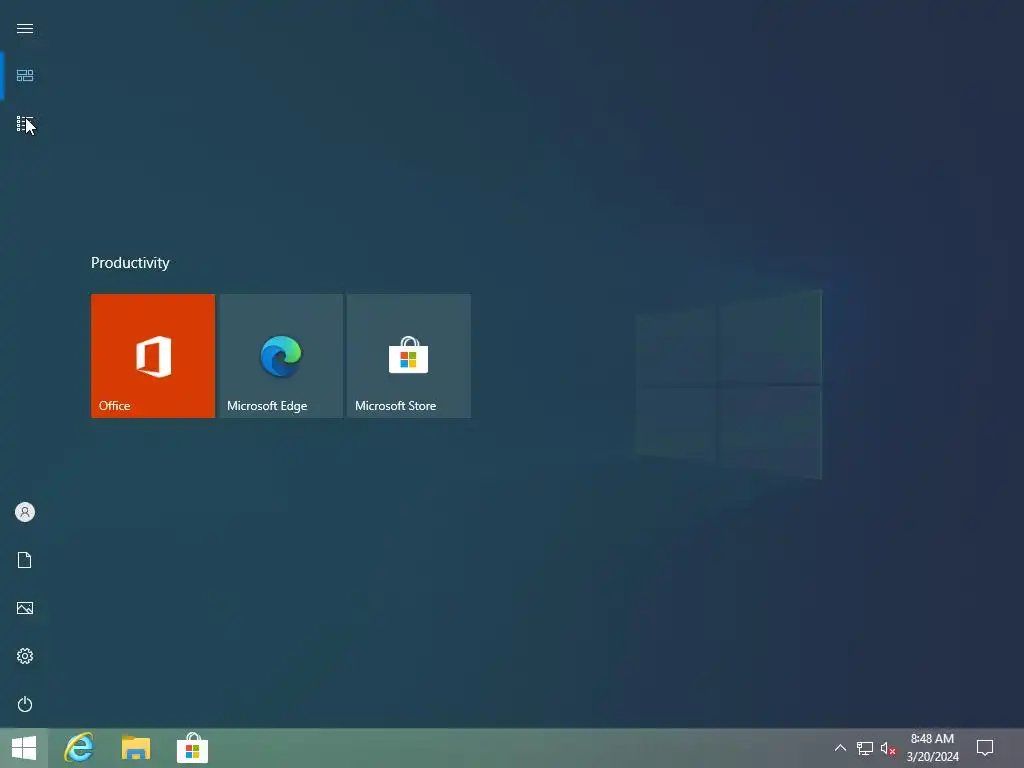Open Microsoft Store tile
This screenshot has width=1024, height=768.
point(409,356)
